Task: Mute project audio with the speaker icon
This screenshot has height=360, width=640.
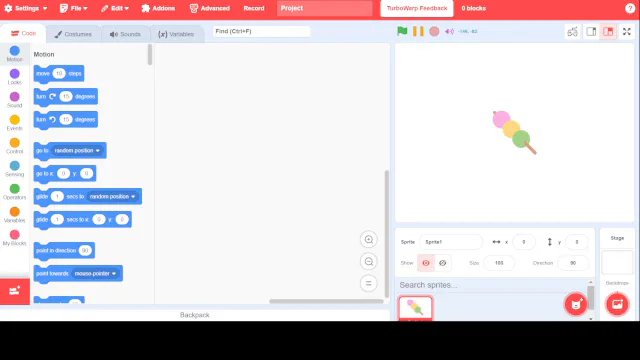Action: (x=449, y=31)
